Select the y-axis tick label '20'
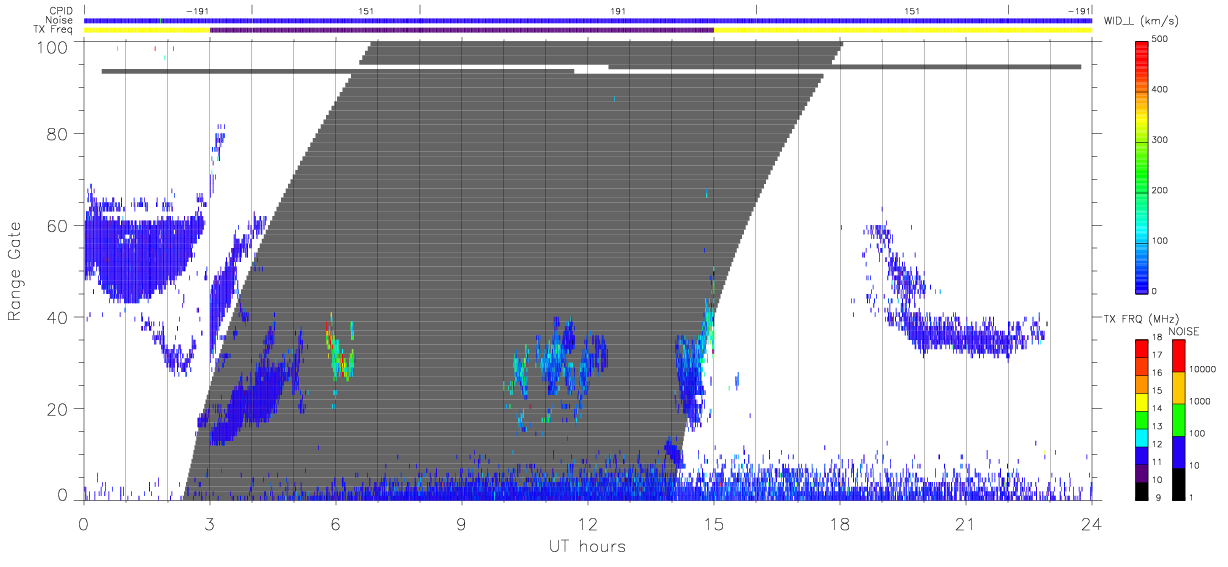This screenshot has width=1228, height=567. pyautogui.click(x=56, y=409)
